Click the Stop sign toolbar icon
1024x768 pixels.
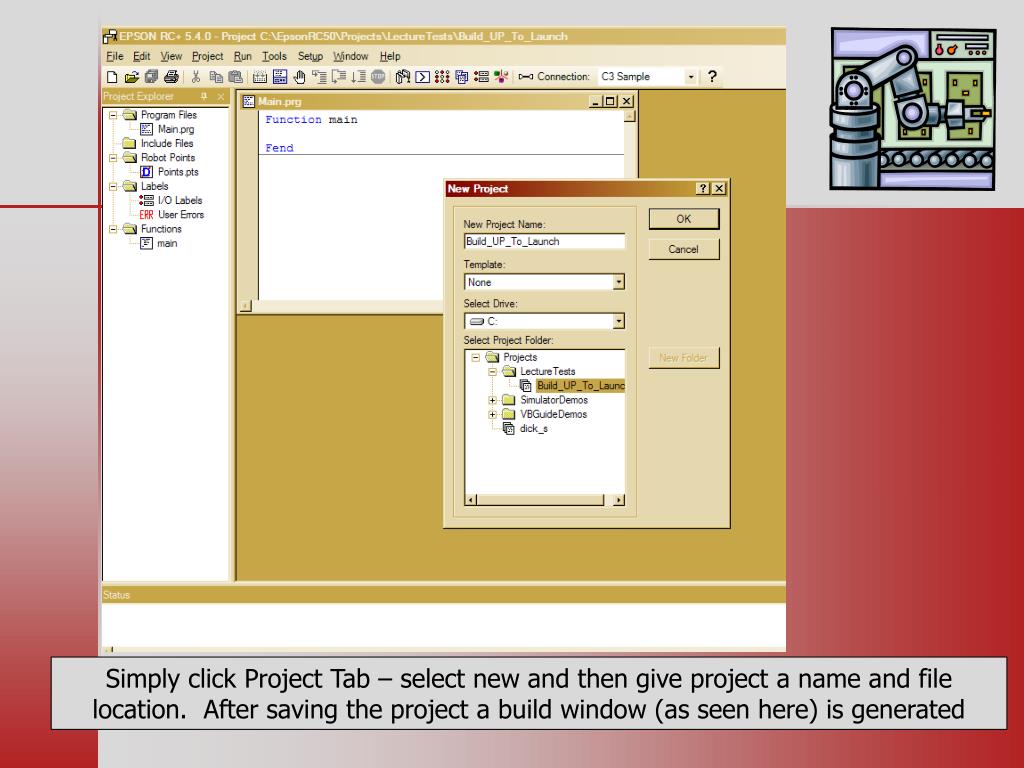(377, 77)
